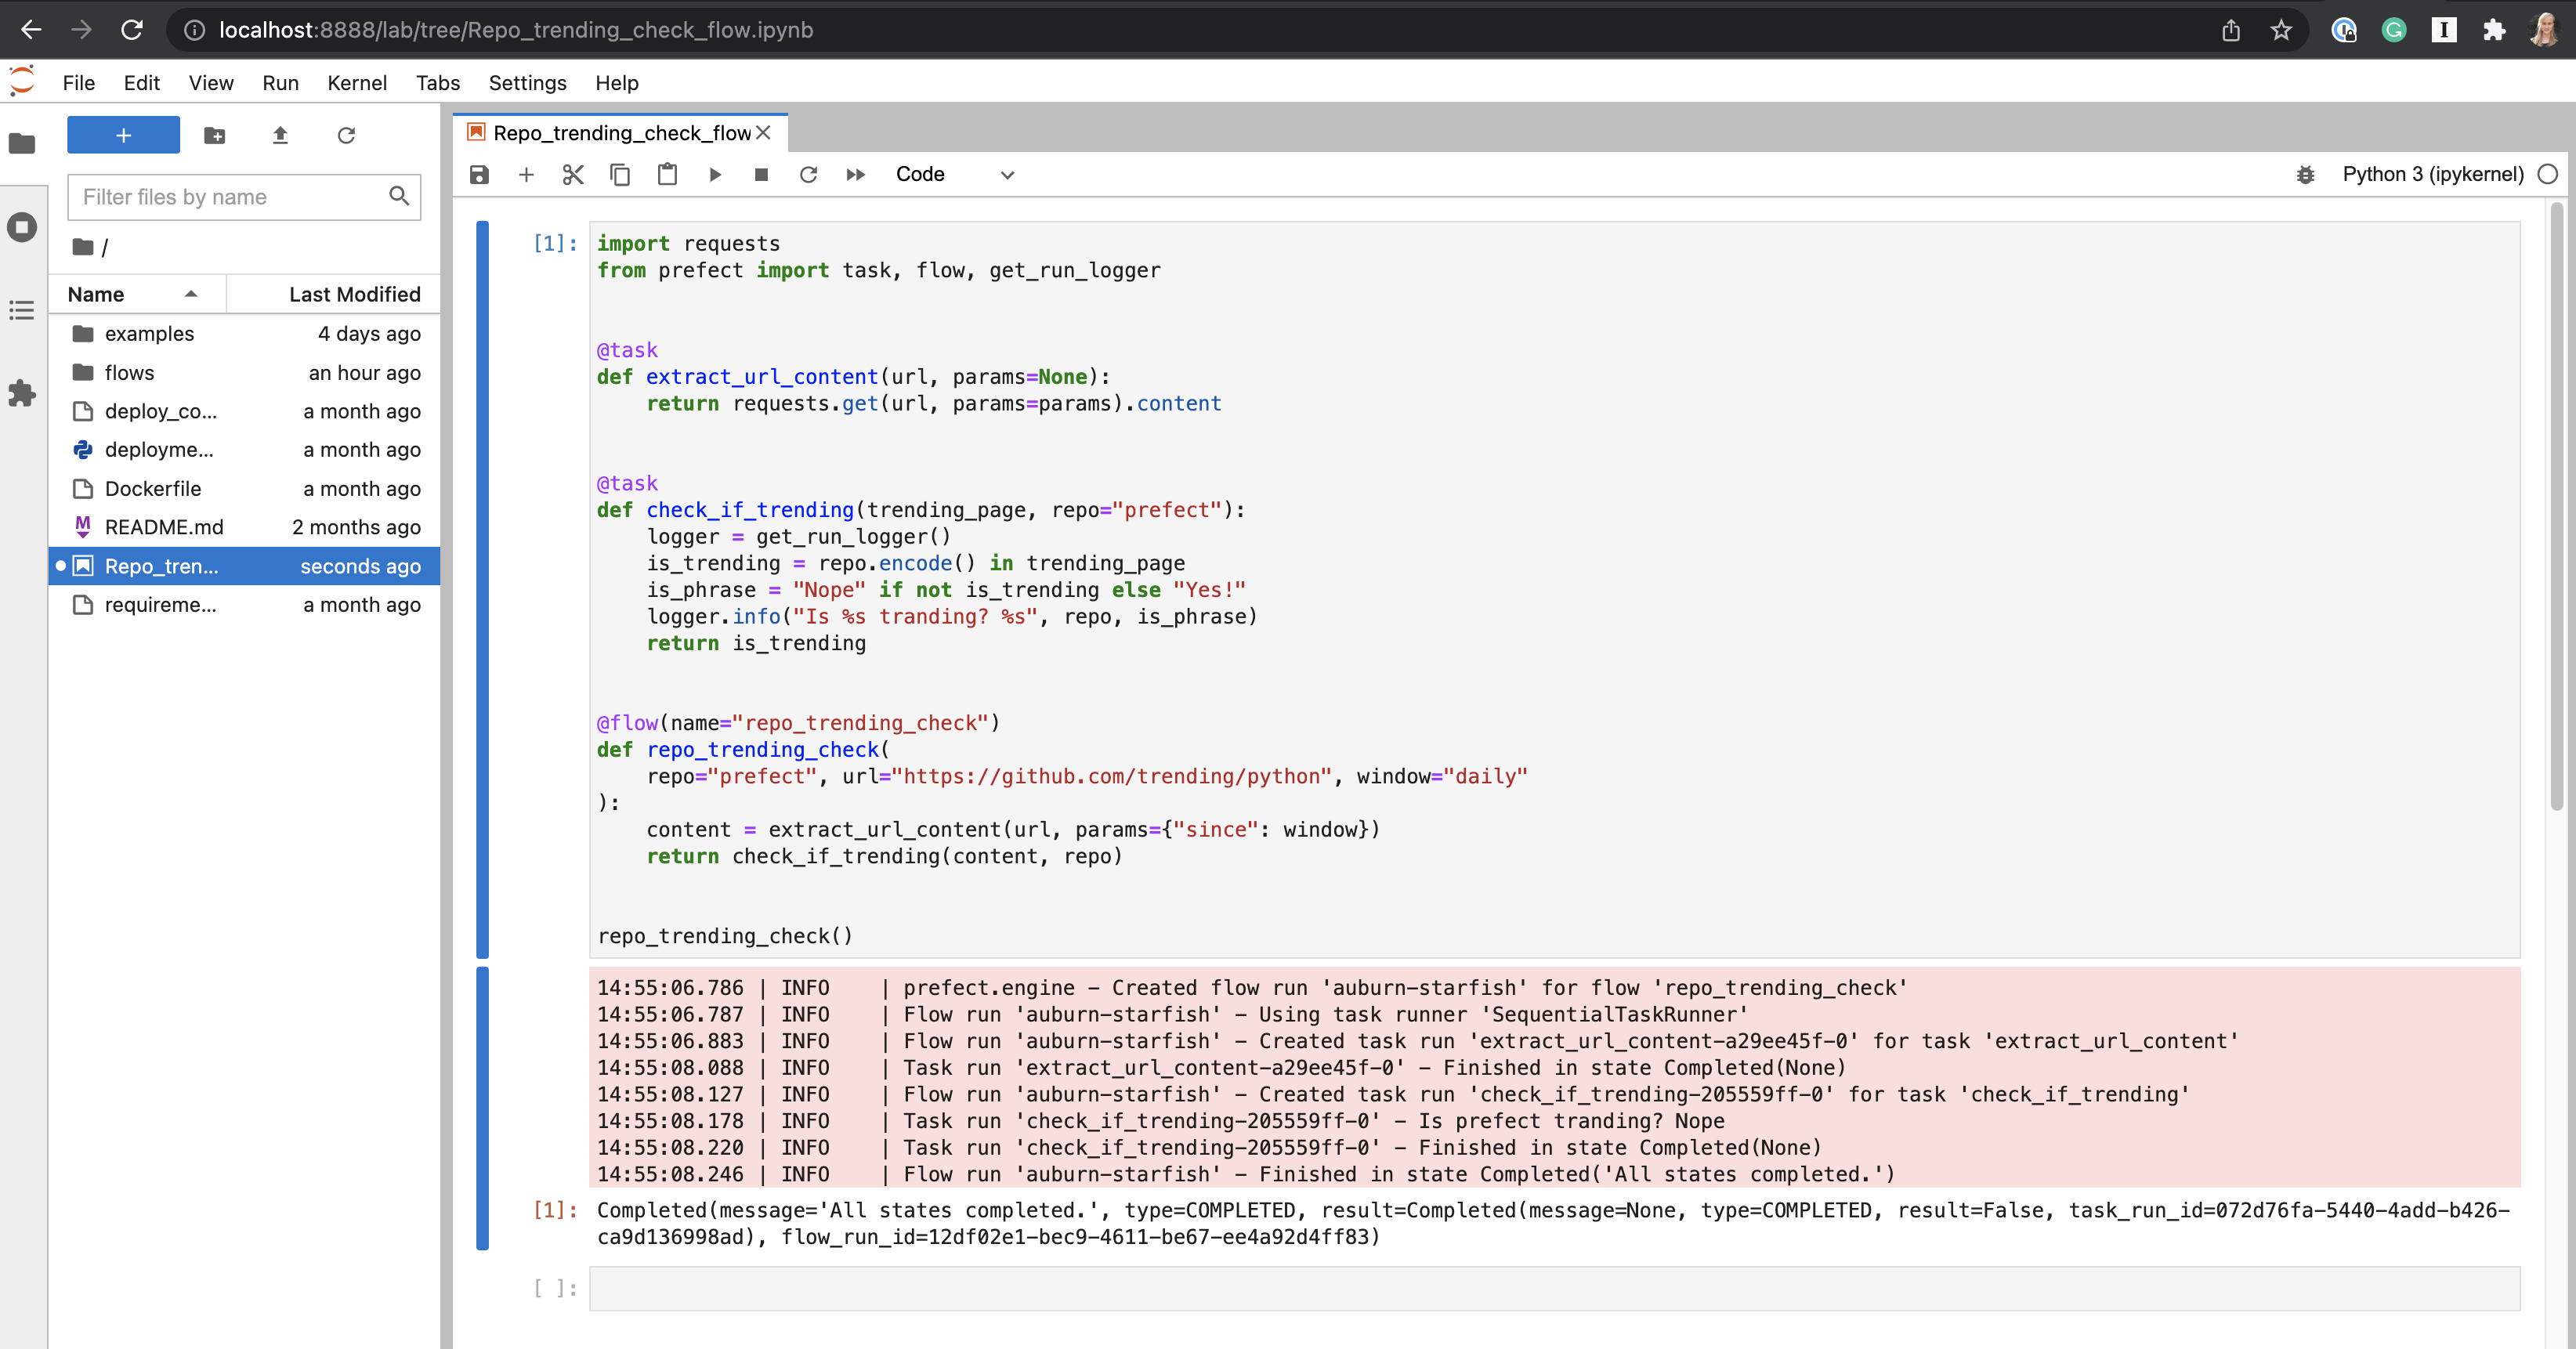The height and width of the screenshot is (1349, 2576).
Task: Interrupt the kernel with the stop icon
Action: pyautogui.click(x=761, y=175)
